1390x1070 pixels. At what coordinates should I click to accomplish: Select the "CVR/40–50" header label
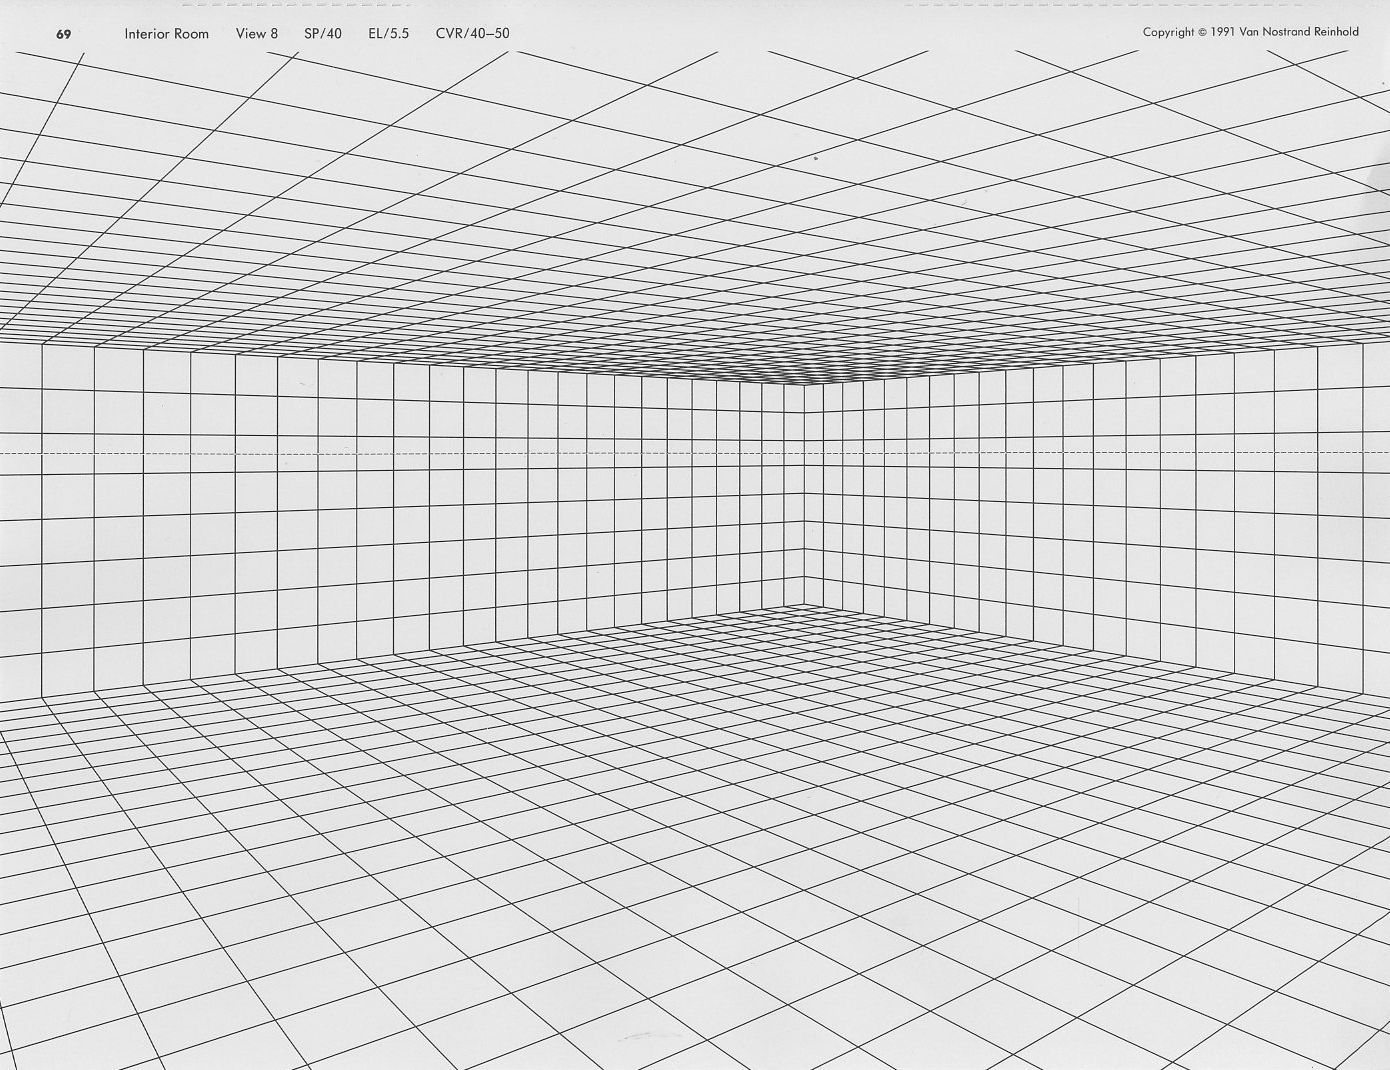click(472, 34)
